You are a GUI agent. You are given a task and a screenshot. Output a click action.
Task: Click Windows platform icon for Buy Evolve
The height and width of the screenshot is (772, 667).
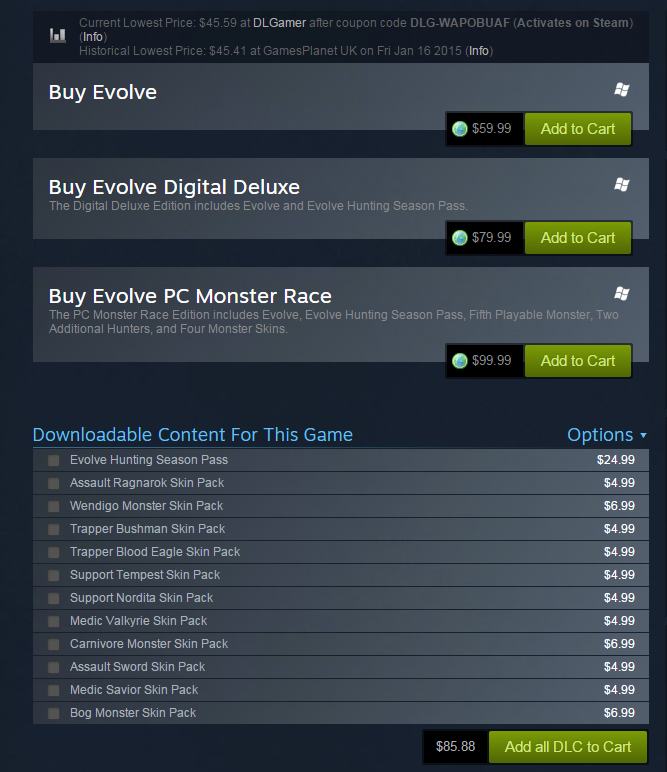click(x=622, y=90)
